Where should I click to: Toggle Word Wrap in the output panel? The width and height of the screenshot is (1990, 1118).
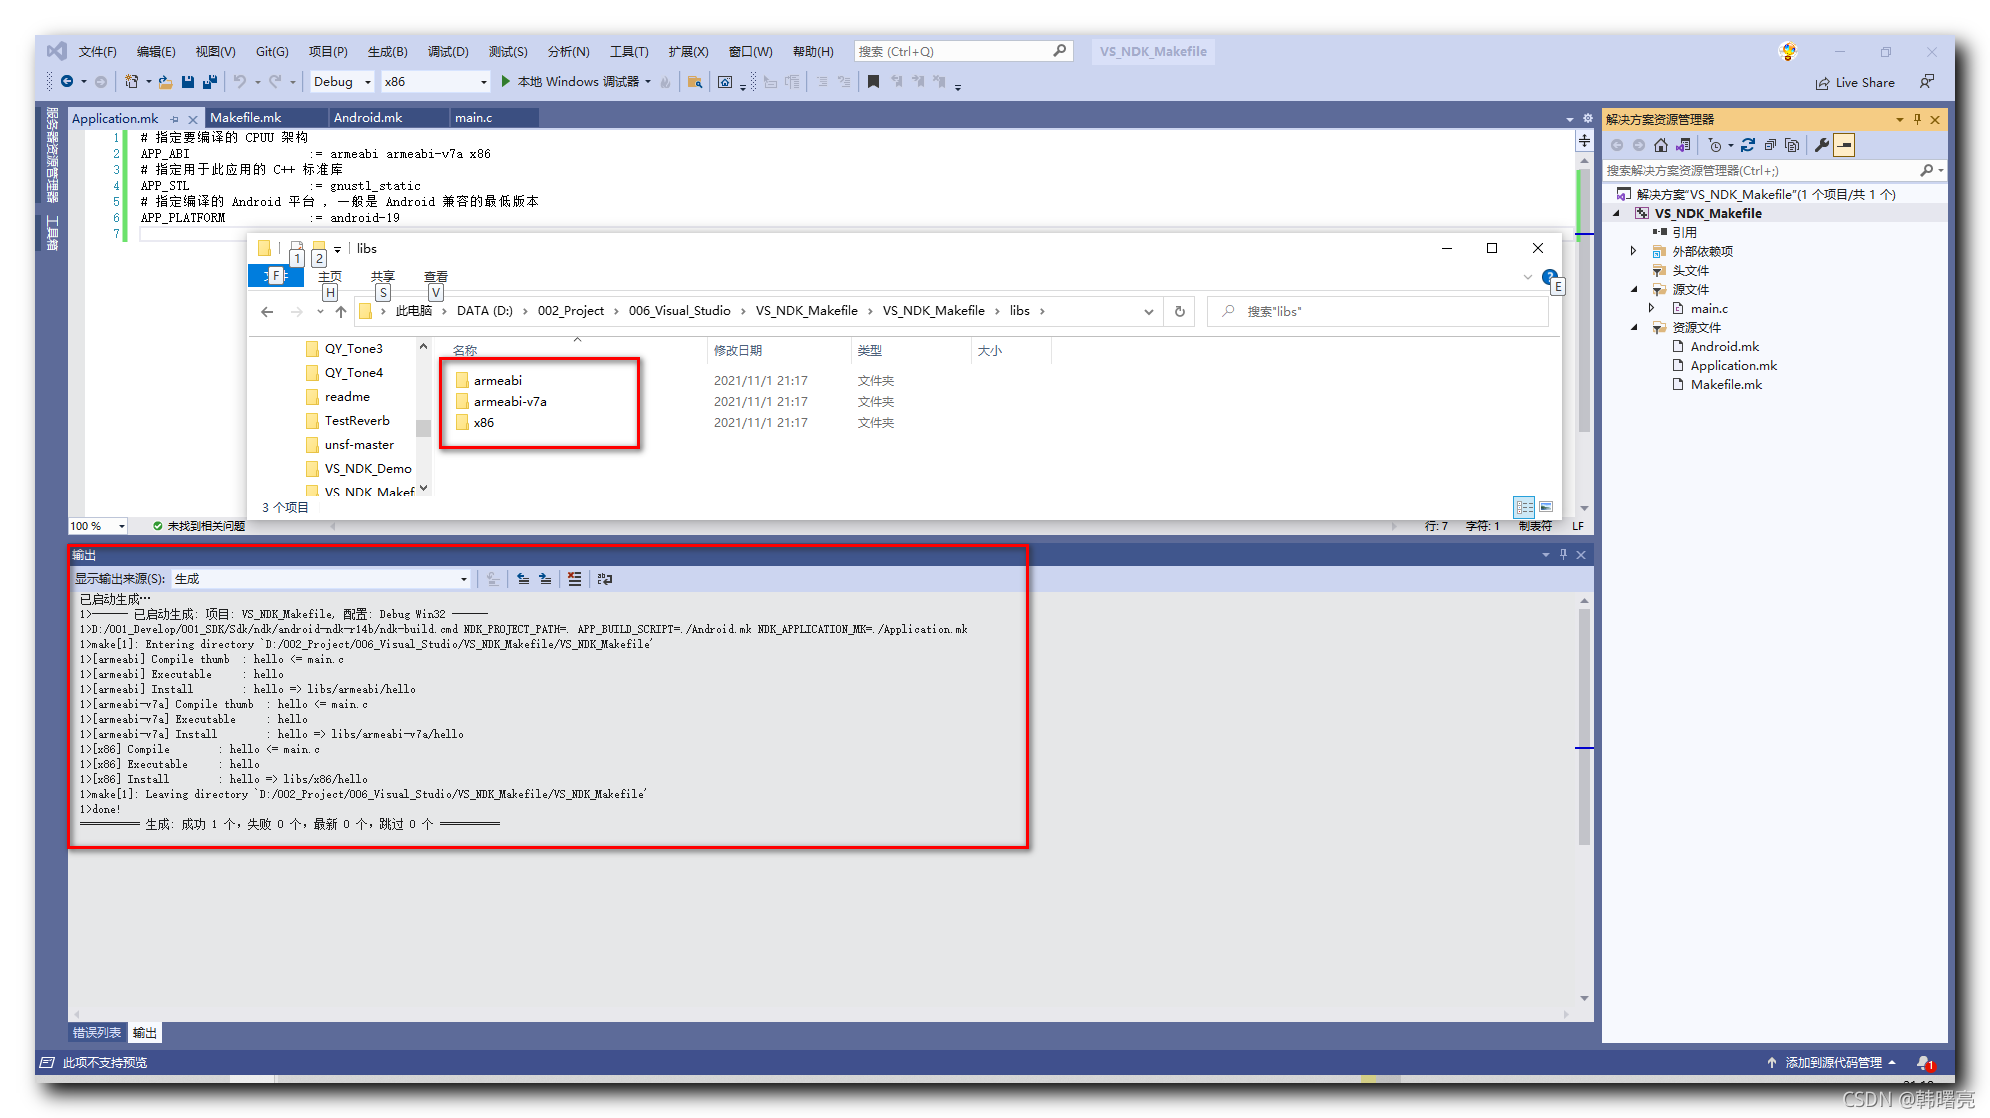(x=605, y=578)
